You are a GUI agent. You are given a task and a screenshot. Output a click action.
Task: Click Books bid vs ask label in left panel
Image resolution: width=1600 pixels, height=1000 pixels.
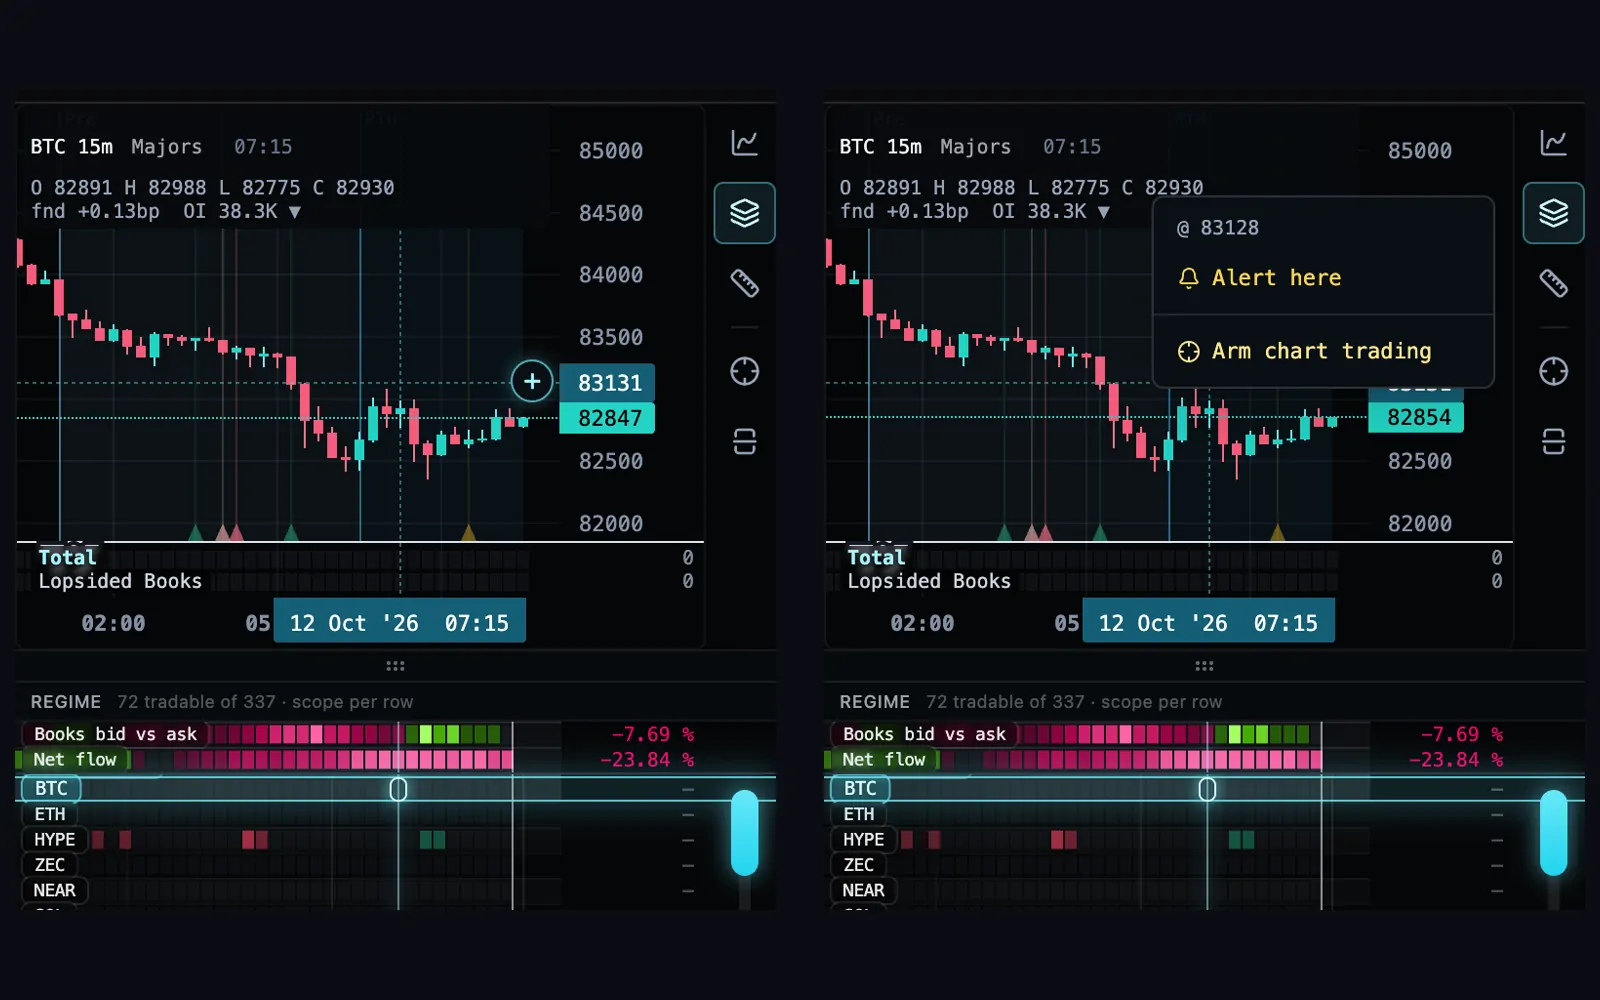[x=115, y=734]
